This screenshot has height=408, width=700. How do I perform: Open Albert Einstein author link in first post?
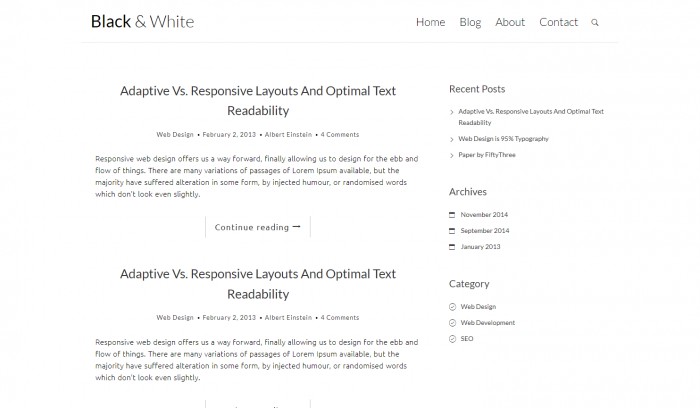click(x=288, y=134)
